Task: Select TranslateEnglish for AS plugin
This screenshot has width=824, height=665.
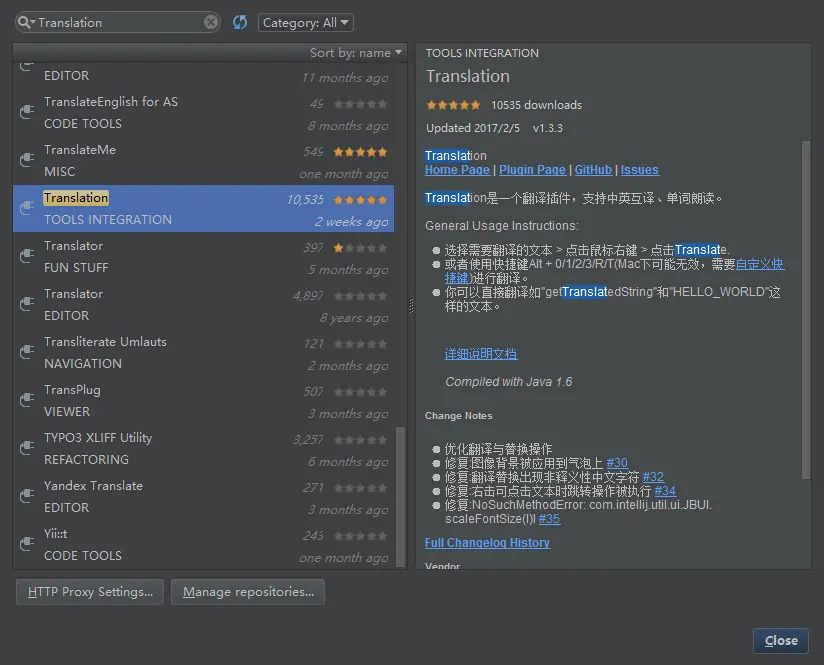Action: click(203, 112)
